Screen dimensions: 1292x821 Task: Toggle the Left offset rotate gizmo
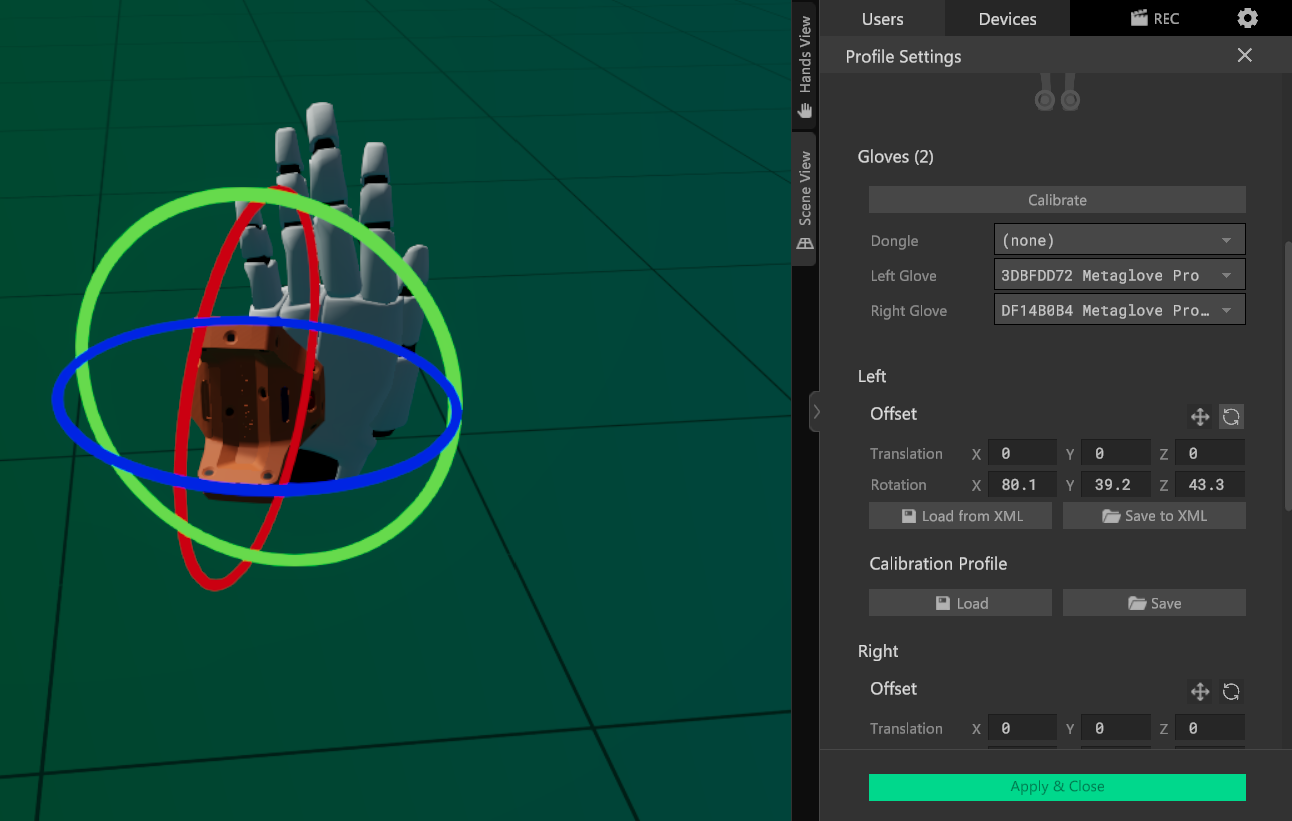point(1231,417)
